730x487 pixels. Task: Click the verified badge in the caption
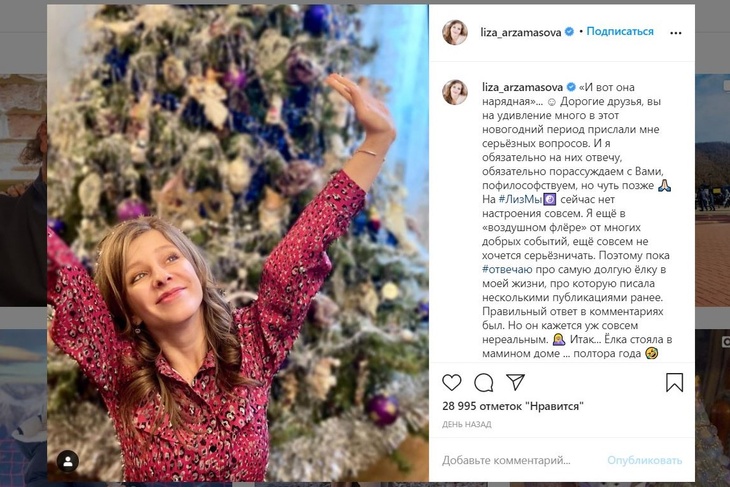click(570, 87)
